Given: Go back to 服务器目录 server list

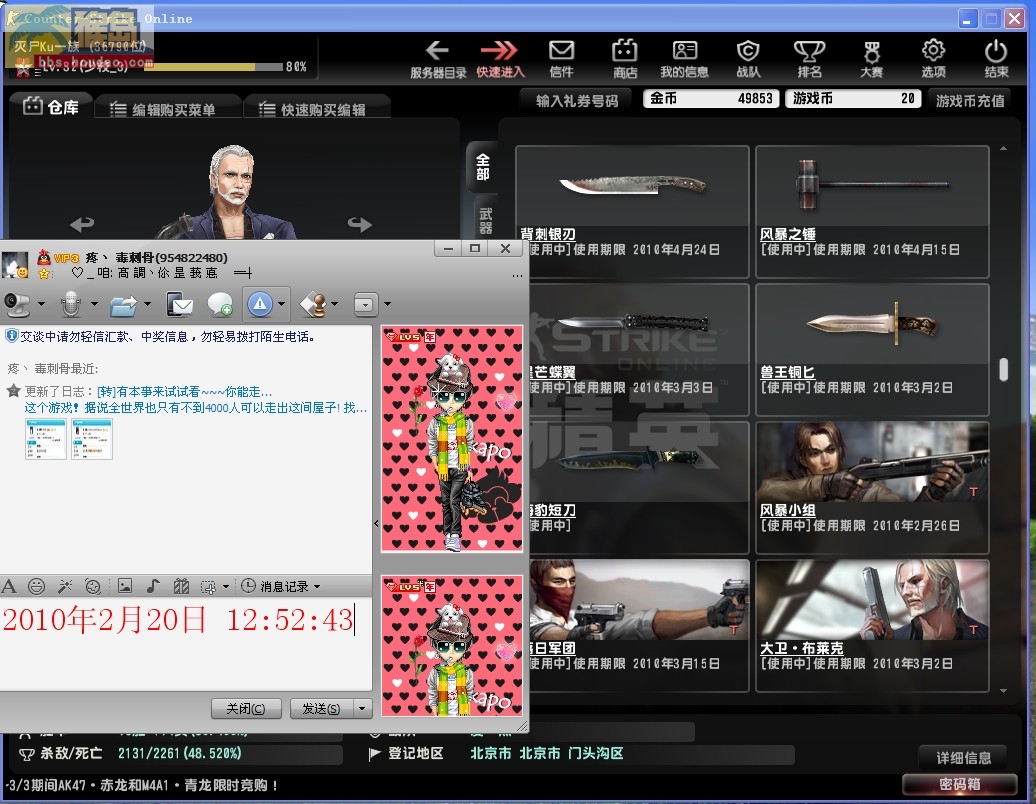Looking at the screenshot, I should tap(438, 58).
